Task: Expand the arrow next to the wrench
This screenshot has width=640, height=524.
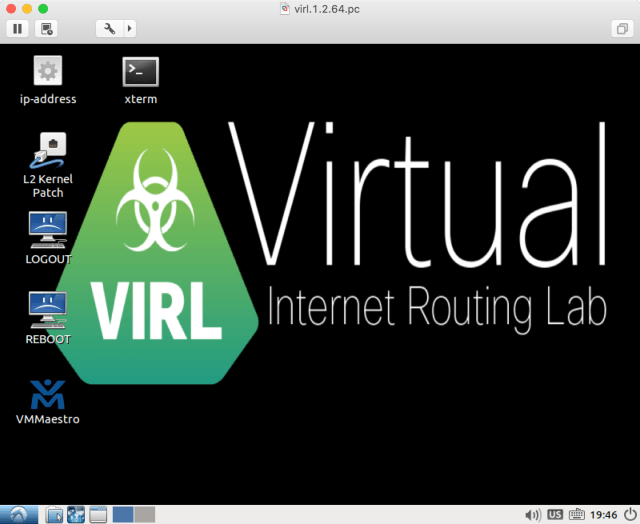Action: [x=130, y=29]
